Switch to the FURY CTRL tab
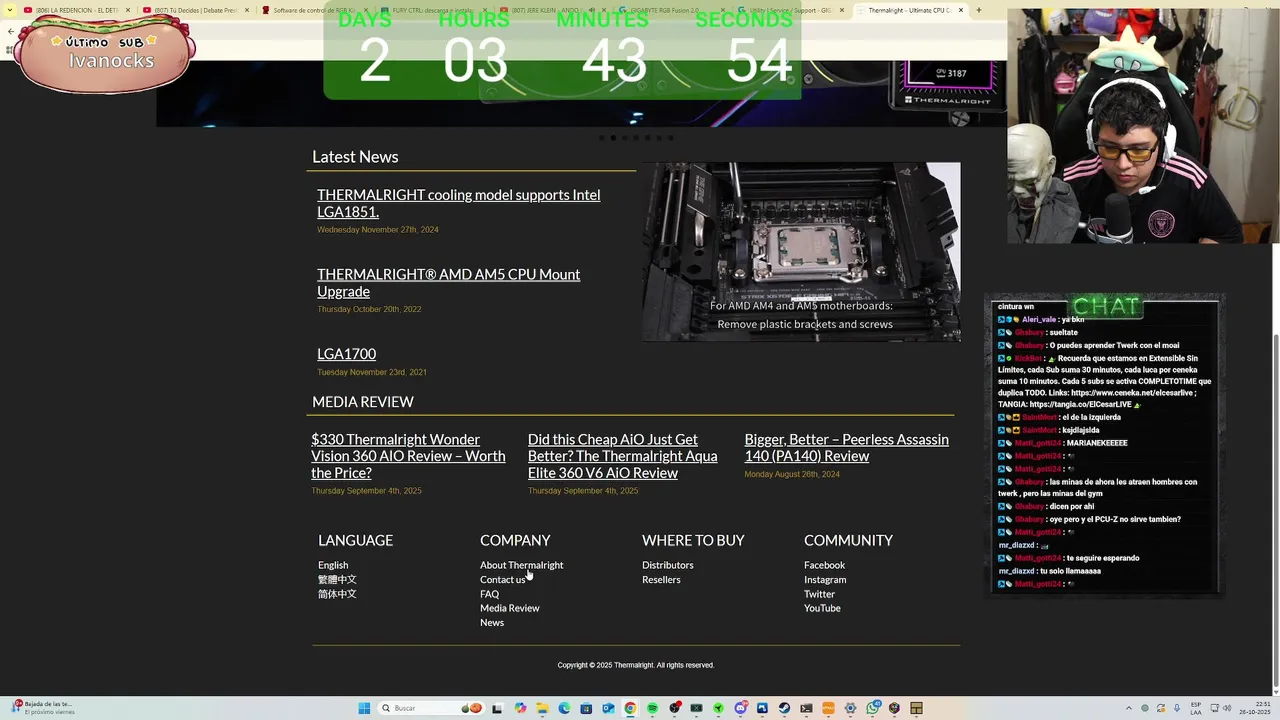Viewport: 1280px width, 720px height. point(435,10)
